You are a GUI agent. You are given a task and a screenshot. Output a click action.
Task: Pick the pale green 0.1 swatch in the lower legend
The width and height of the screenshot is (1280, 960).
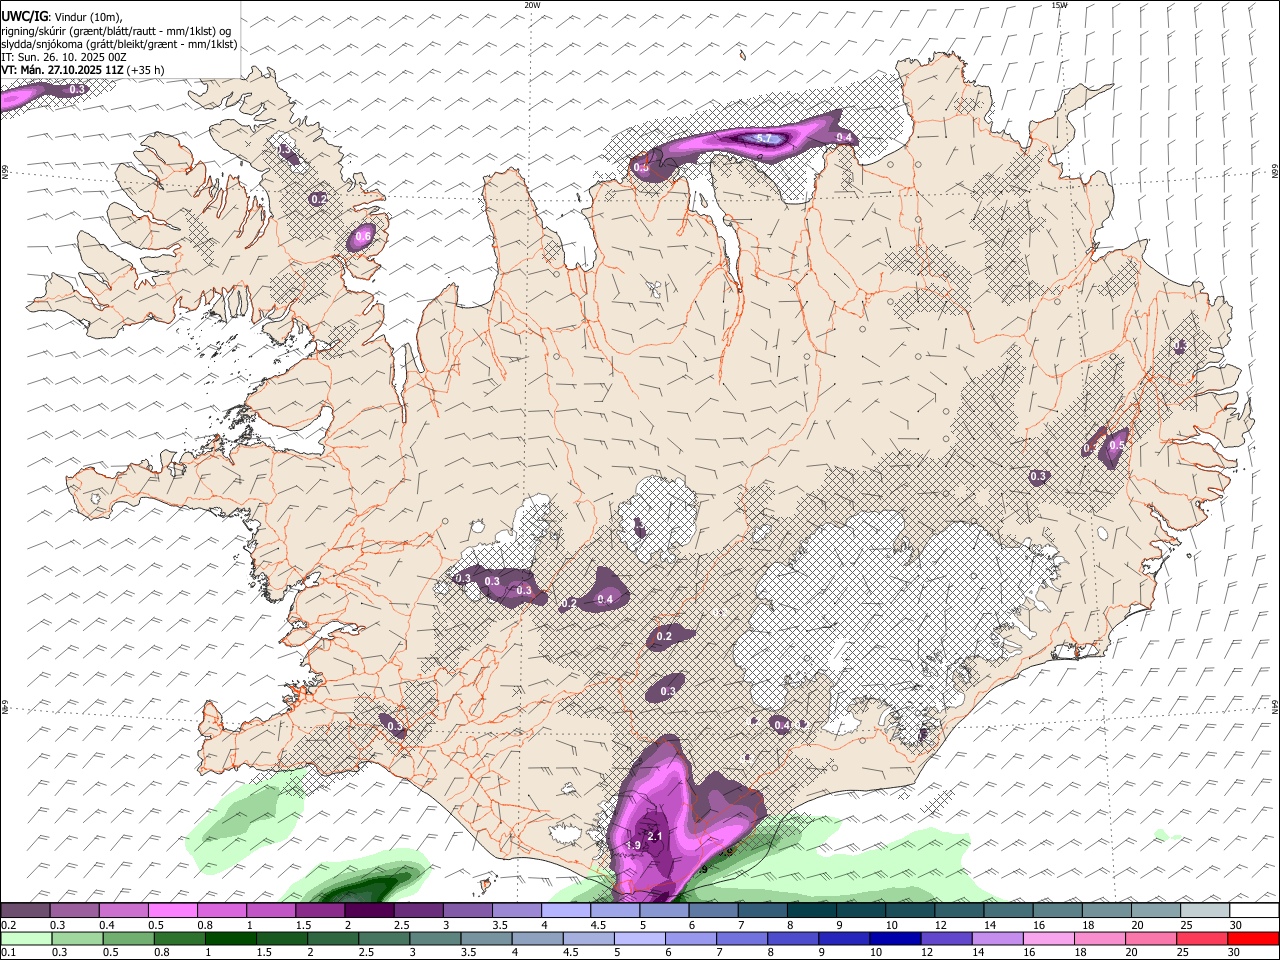pyautogui.click(x=26, y=938)
